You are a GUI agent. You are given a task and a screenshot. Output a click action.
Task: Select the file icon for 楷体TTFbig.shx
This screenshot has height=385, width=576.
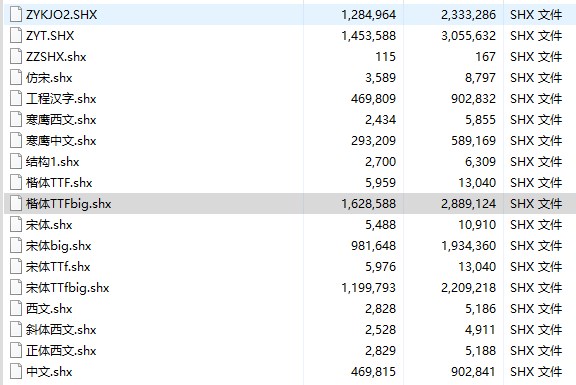coord(16,204)
